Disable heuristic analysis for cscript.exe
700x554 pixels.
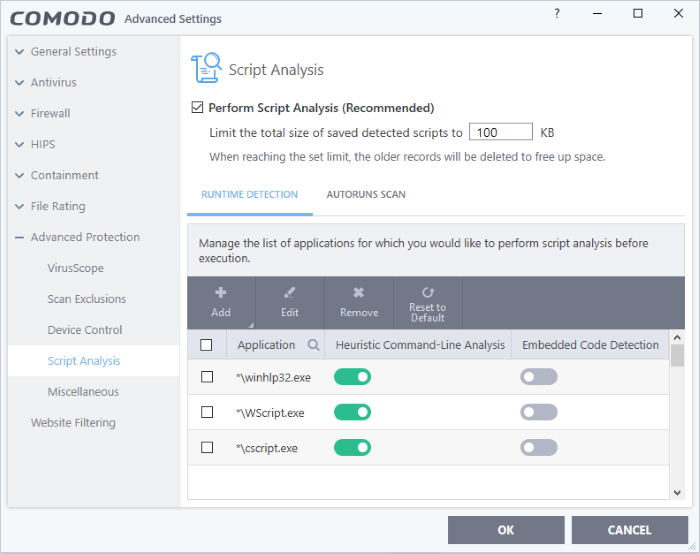pos(352,447)
